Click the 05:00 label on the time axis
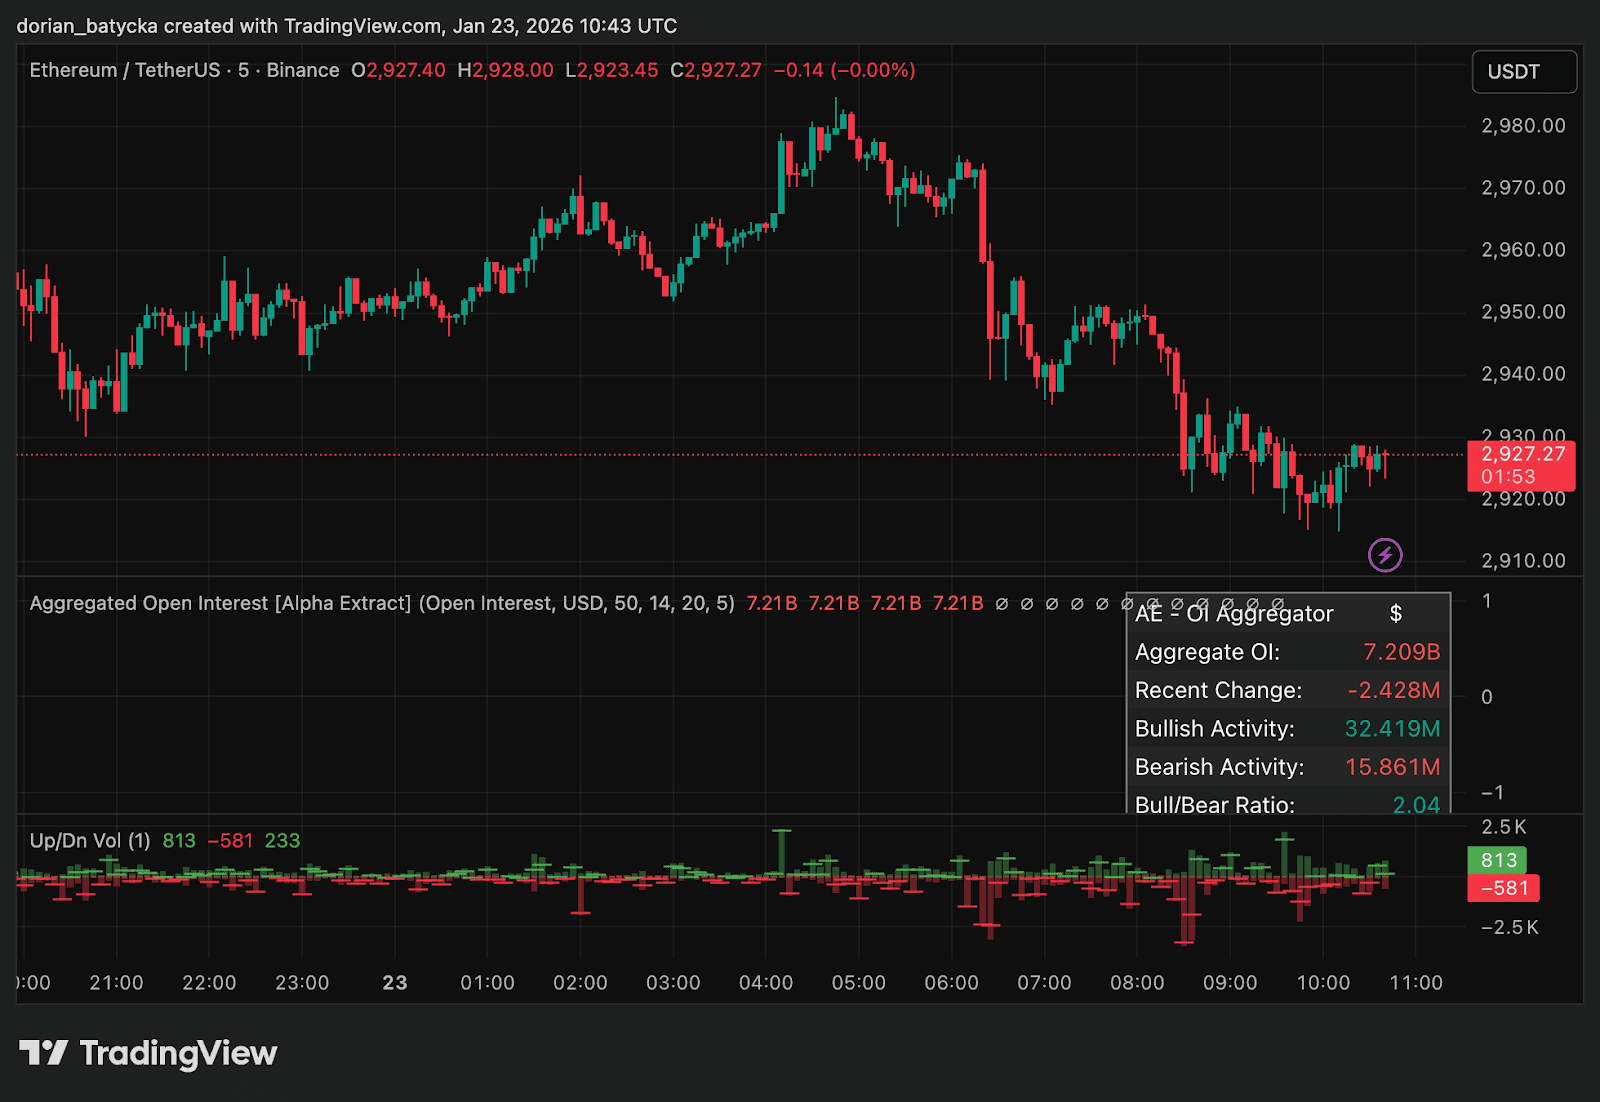The image size is (1600, 1102). coord(858,983)
